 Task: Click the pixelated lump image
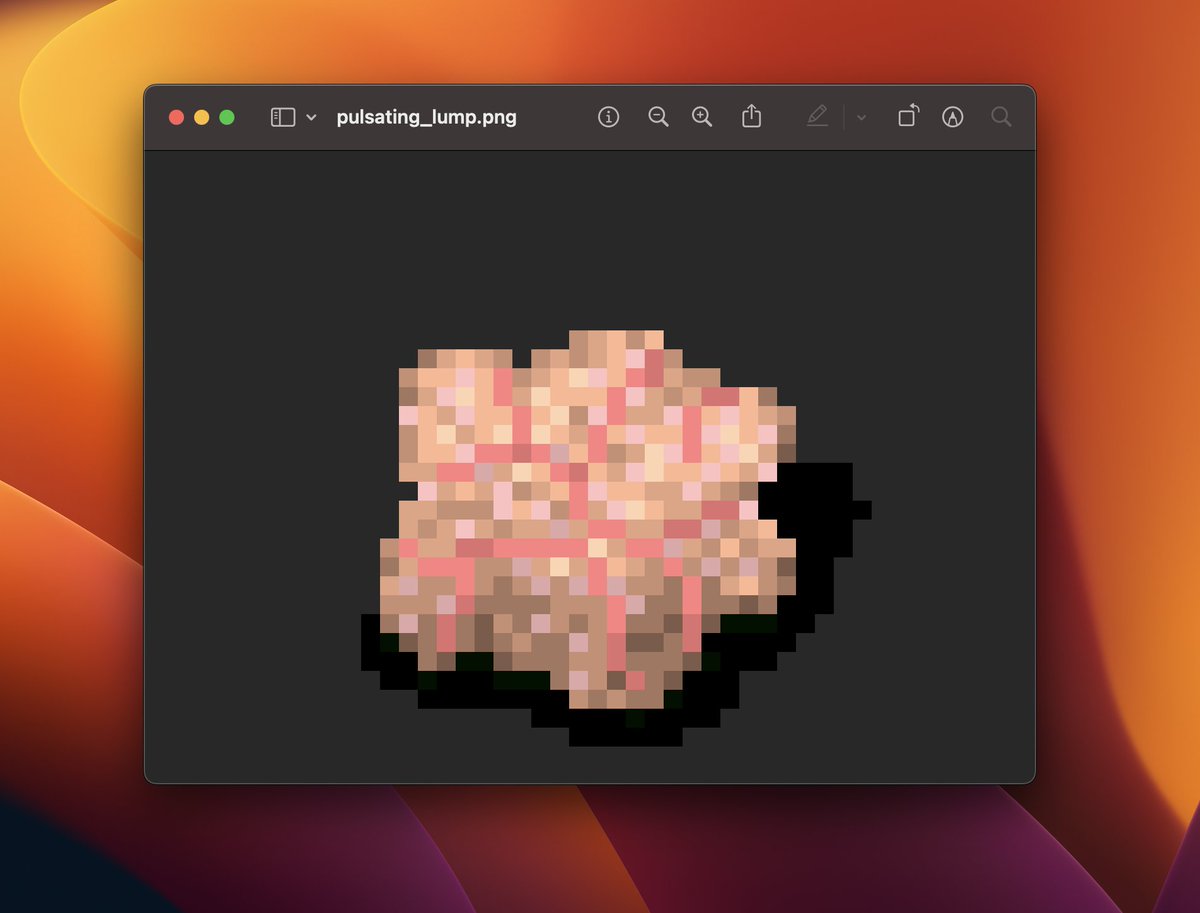pos(616,538)
